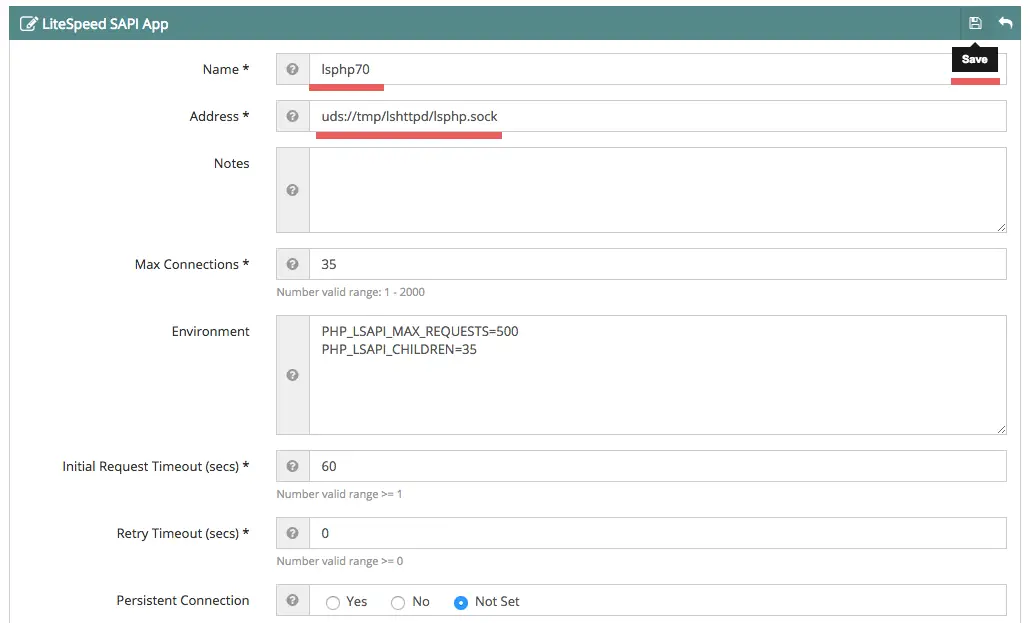
Task: Click the PHP_LSAPI_CHILDREN=35 line
Action: click(x=399, y=350)
